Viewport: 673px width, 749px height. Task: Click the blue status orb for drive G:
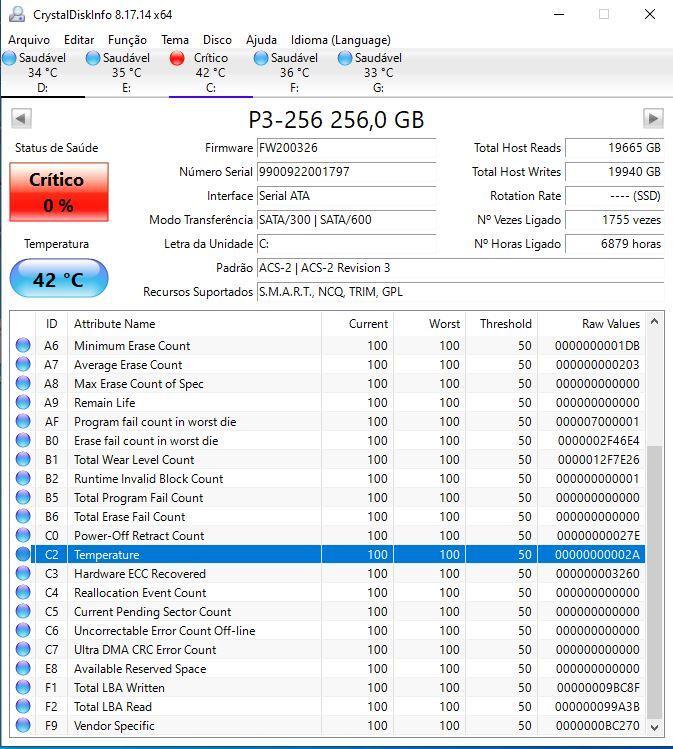[345, 58]
